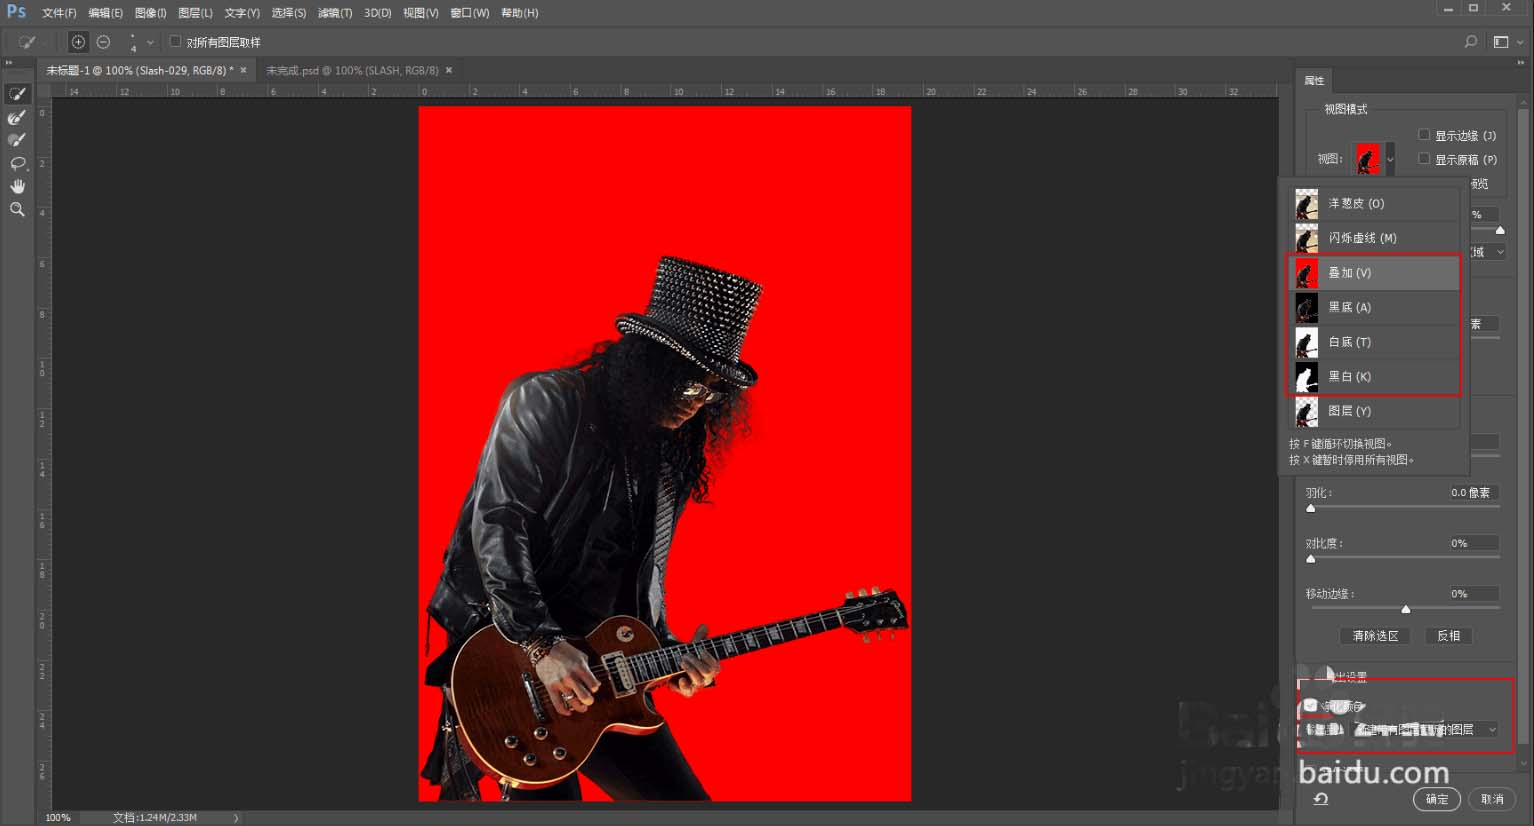Close the 未标题-1 document tab
This screenshot has height=826, width=1534.
pos(243,70)
